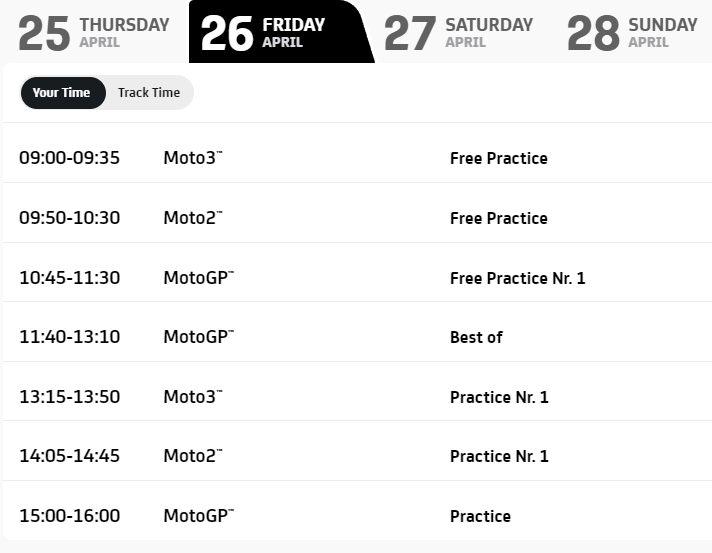Image resolution: width=712 pixels, height=553 pixels.
Task: Switch to Thursday 25 April tab
Action: (94, 32)
